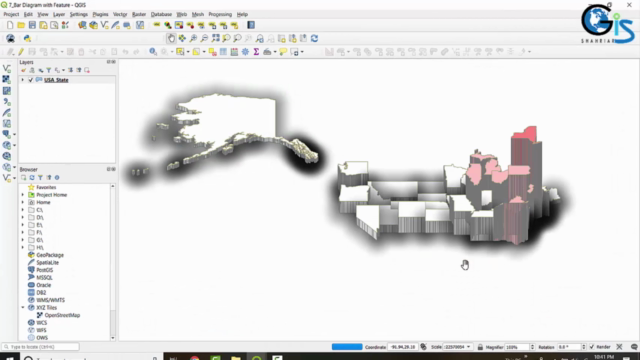This screenshot has width=640, height=360.
Task: Open project folder icon in toolbar
Action: click(21, 25)
